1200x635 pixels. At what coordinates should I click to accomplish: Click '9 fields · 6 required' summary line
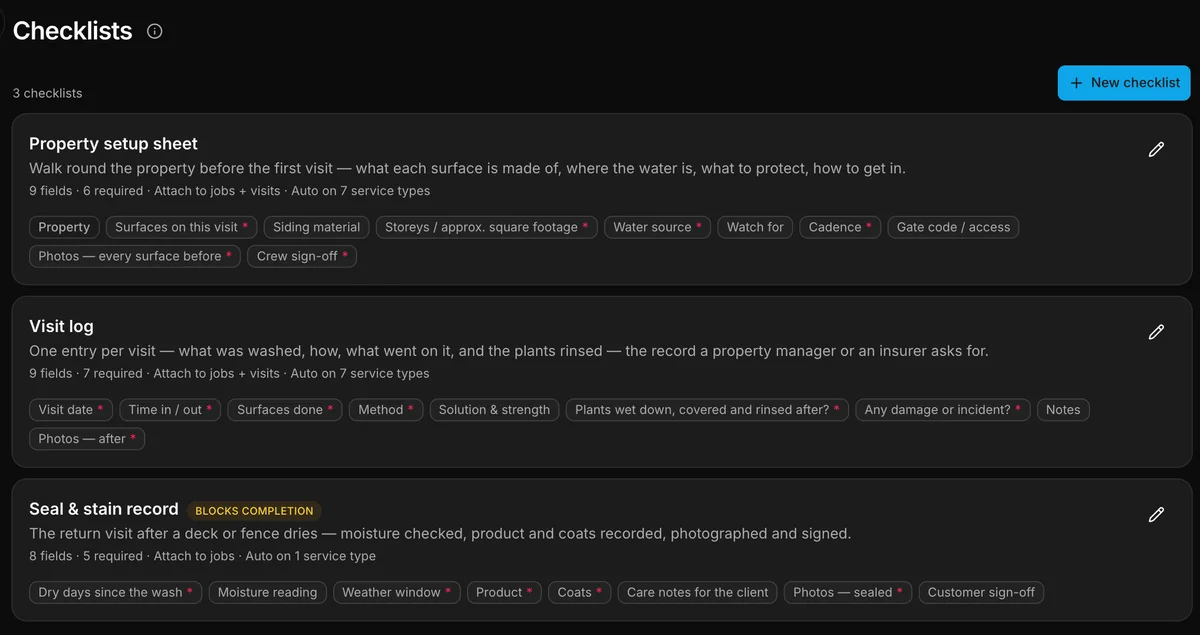tap(230, 190)
